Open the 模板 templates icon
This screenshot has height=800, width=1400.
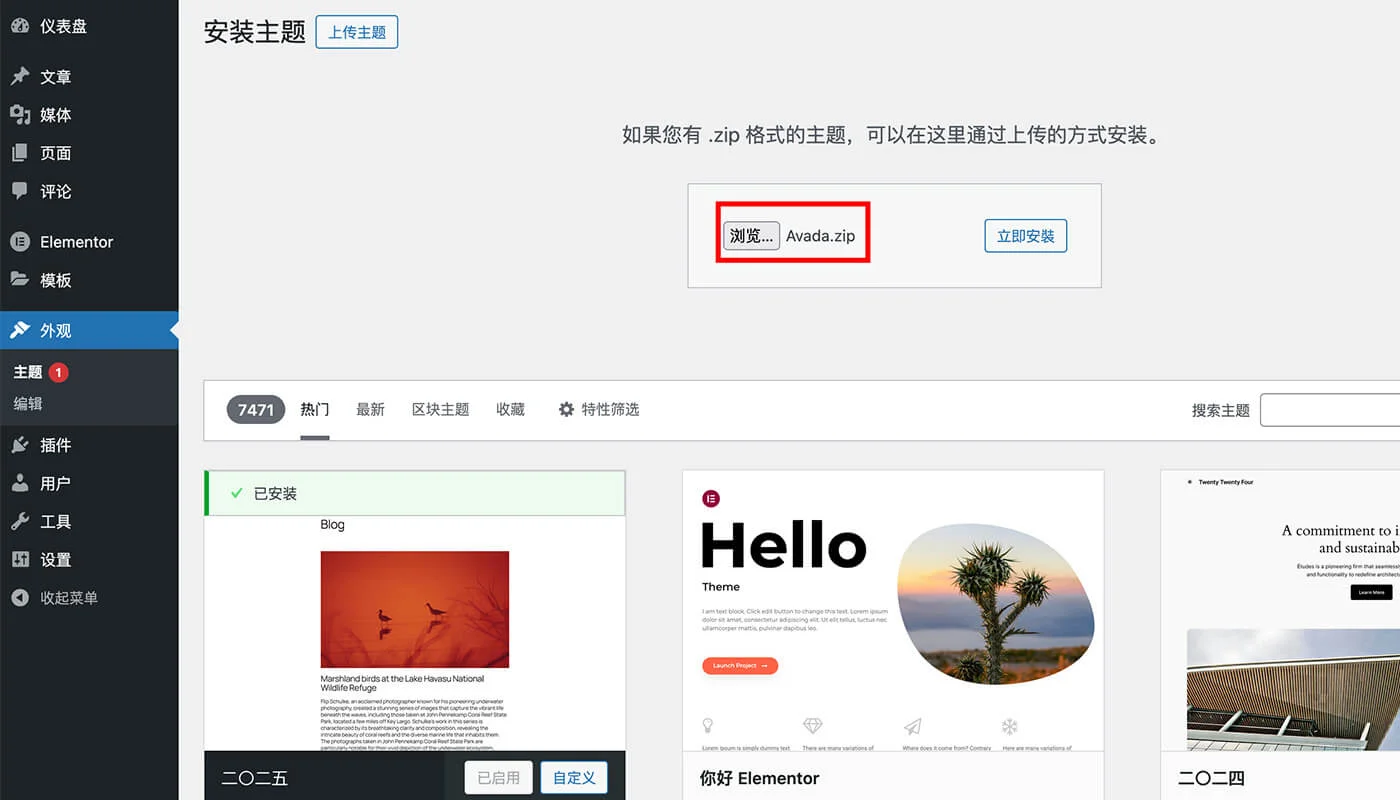(x=22, y=279)
